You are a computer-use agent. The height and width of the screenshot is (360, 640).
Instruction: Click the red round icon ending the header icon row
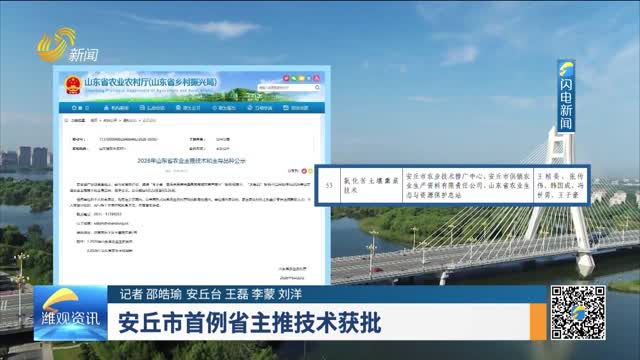coord(316,78)
